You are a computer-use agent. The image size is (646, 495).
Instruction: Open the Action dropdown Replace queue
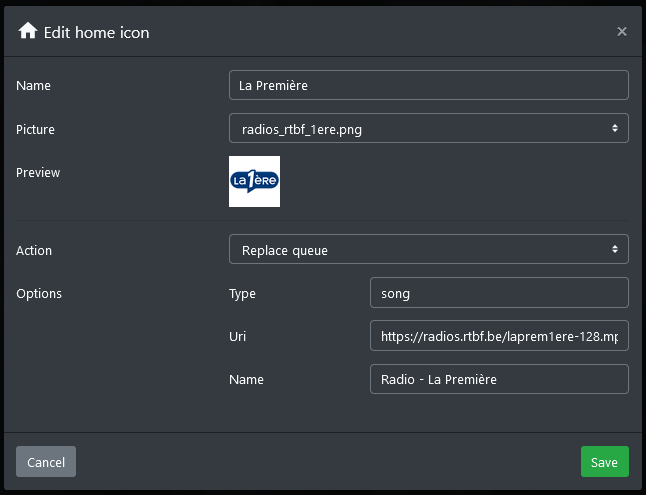(428, 249)
